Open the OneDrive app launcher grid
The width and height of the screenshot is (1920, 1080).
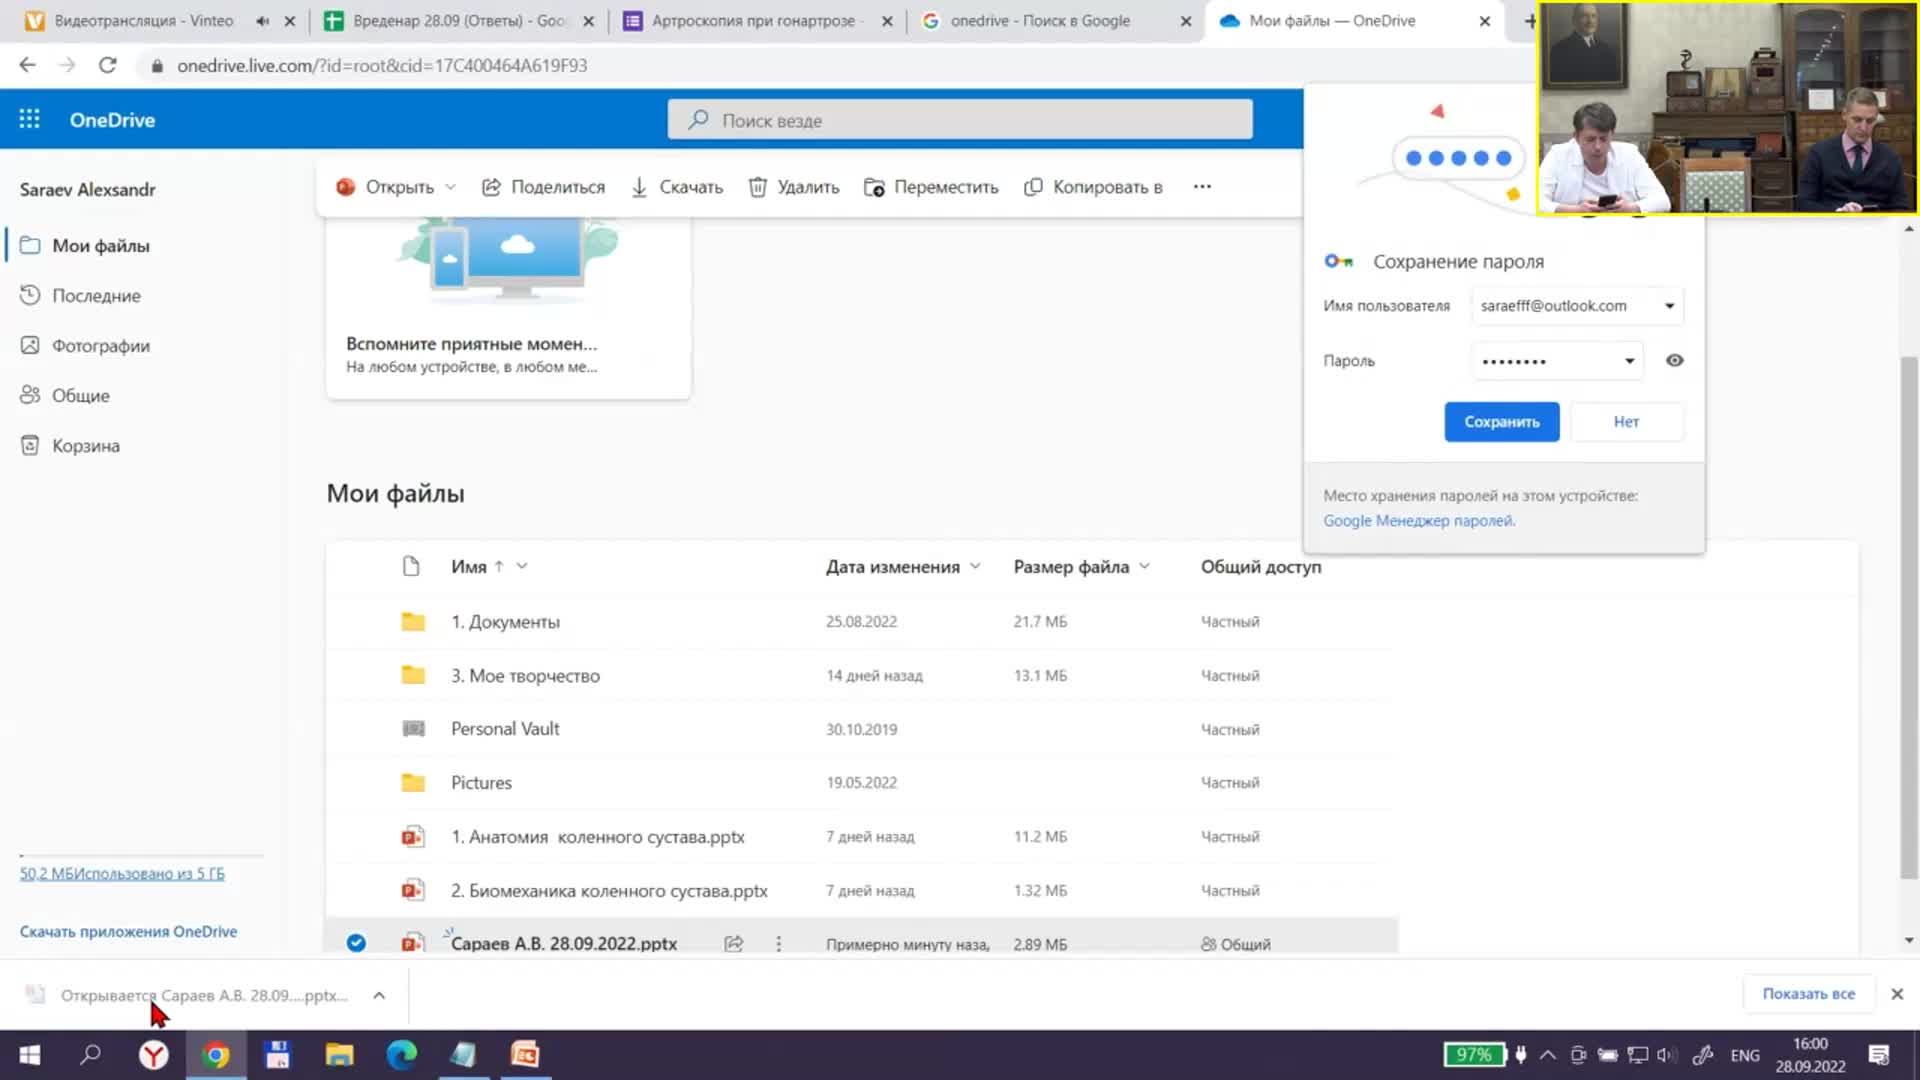[x=30, y=119]
